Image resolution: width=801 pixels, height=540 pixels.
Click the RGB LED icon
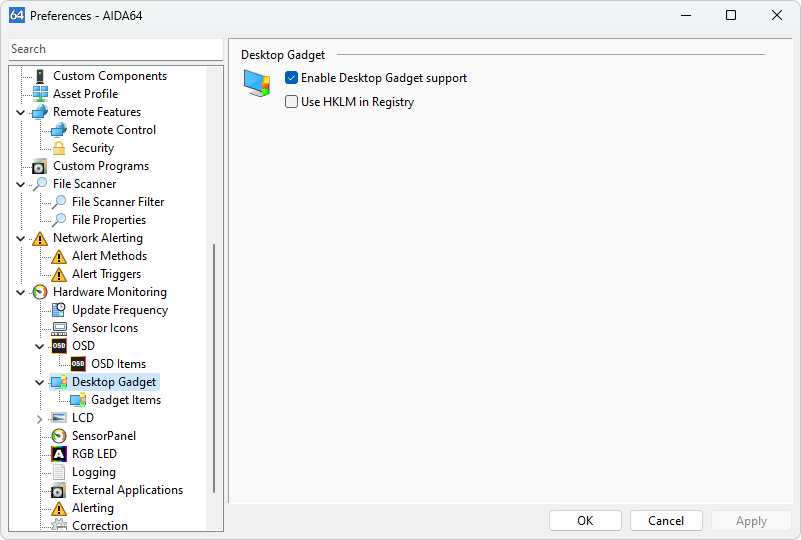(x=59, y=454)
